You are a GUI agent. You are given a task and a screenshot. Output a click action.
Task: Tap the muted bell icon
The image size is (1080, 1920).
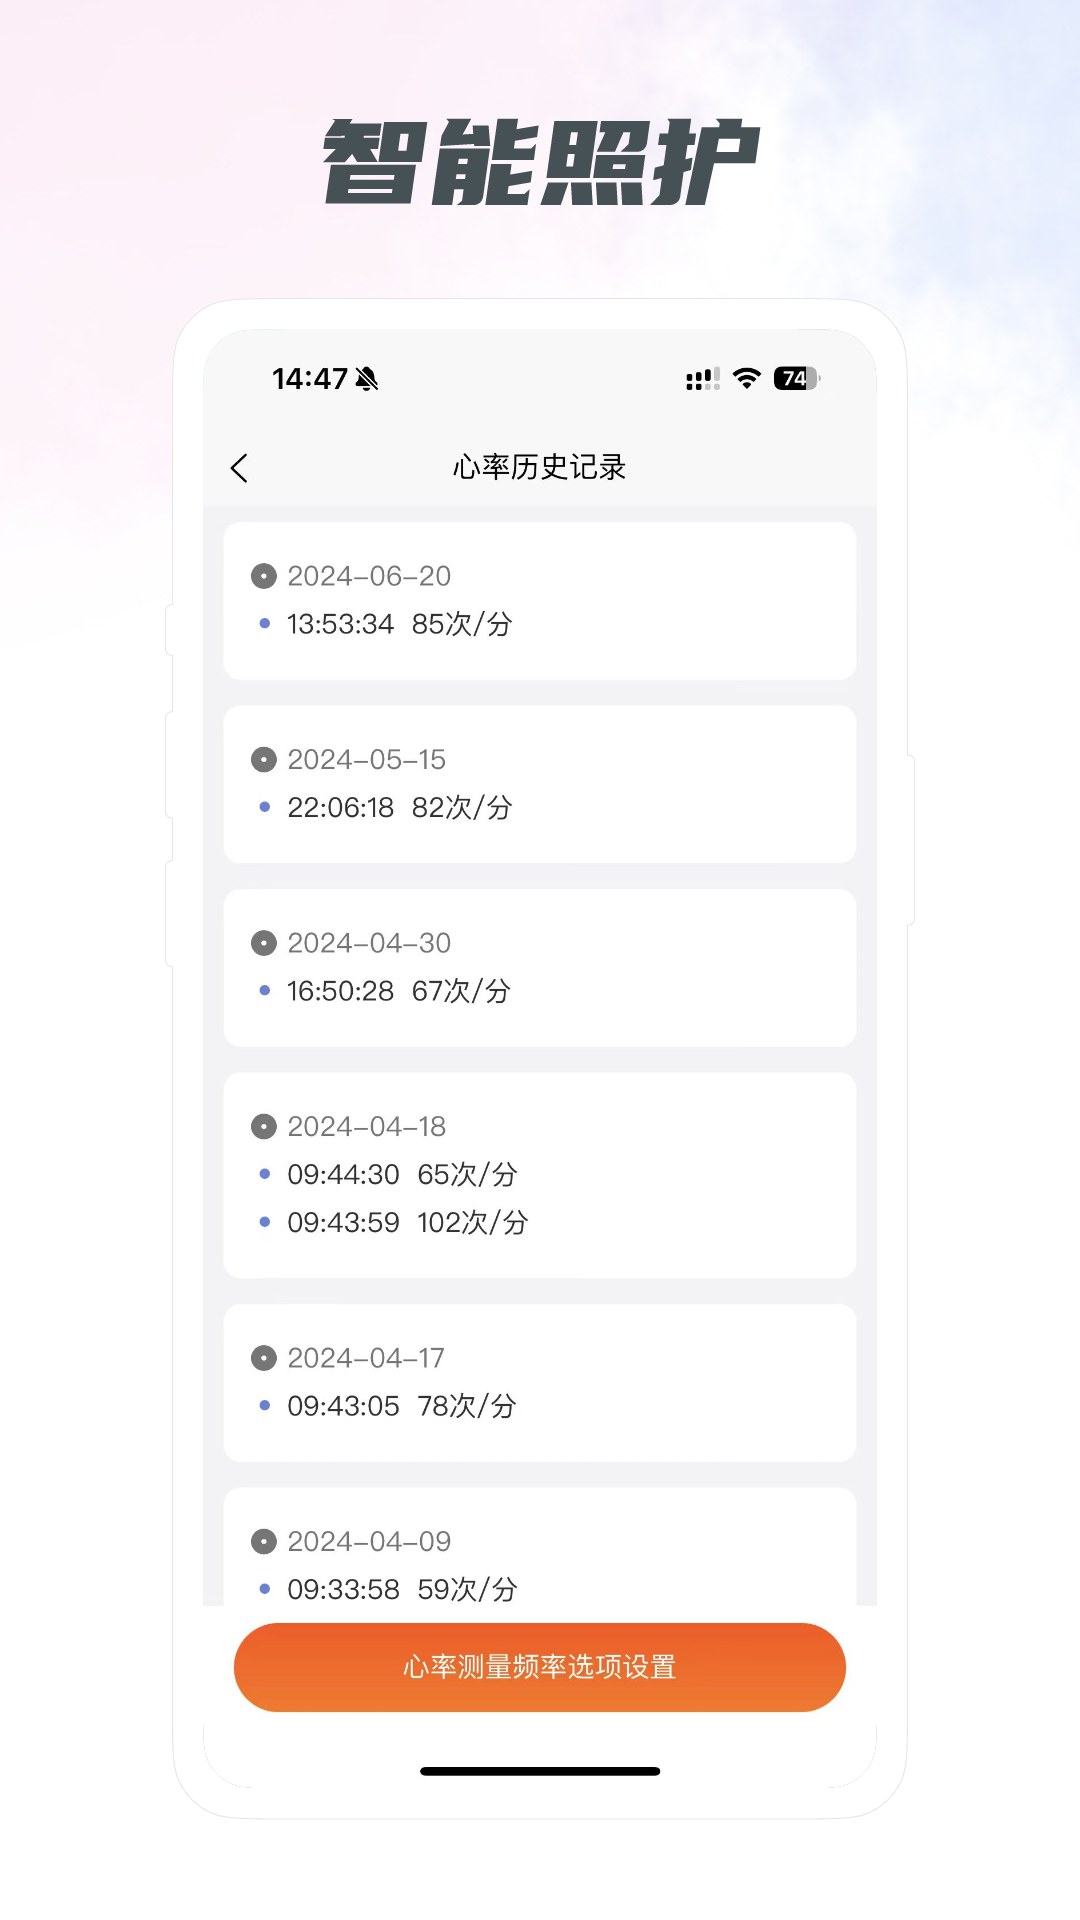(x=367, y=379)
